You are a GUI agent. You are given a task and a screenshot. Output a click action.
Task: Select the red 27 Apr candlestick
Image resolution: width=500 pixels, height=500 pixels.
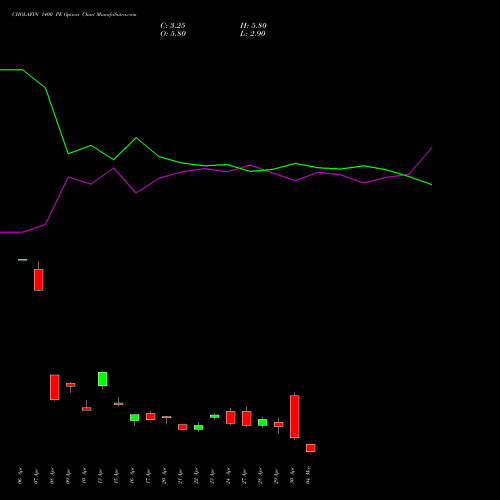coord(247,418)
